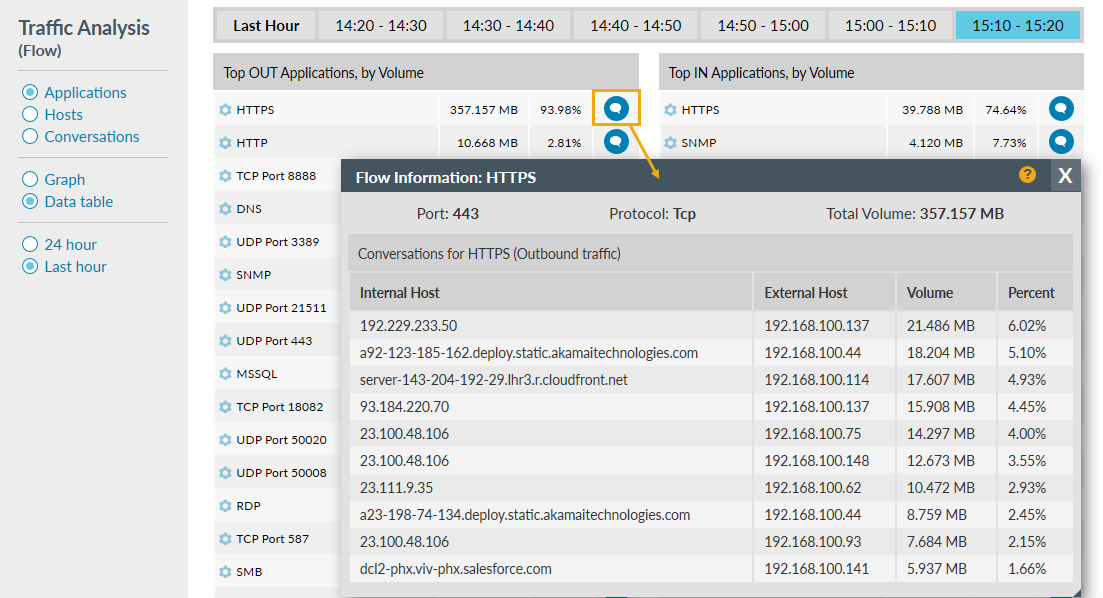This screenshot has width=1103, height=598.
Task: Open flow info for HTTP outbound row
Action: pyautogui.click(x=616, y=142)
